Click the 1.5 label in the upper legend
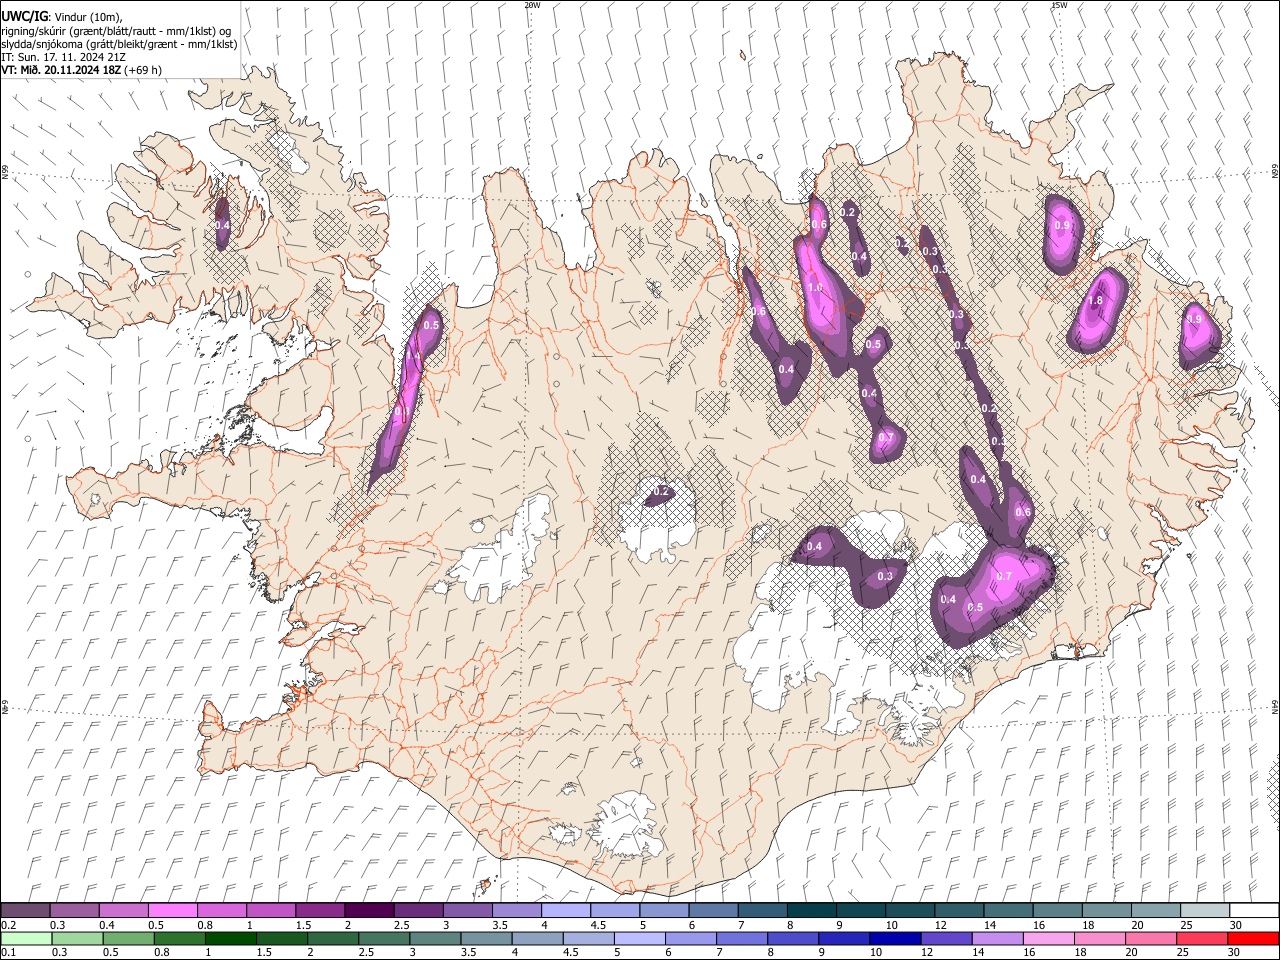This screenshot has height=960, width=1280. click(x=304, y=926)
